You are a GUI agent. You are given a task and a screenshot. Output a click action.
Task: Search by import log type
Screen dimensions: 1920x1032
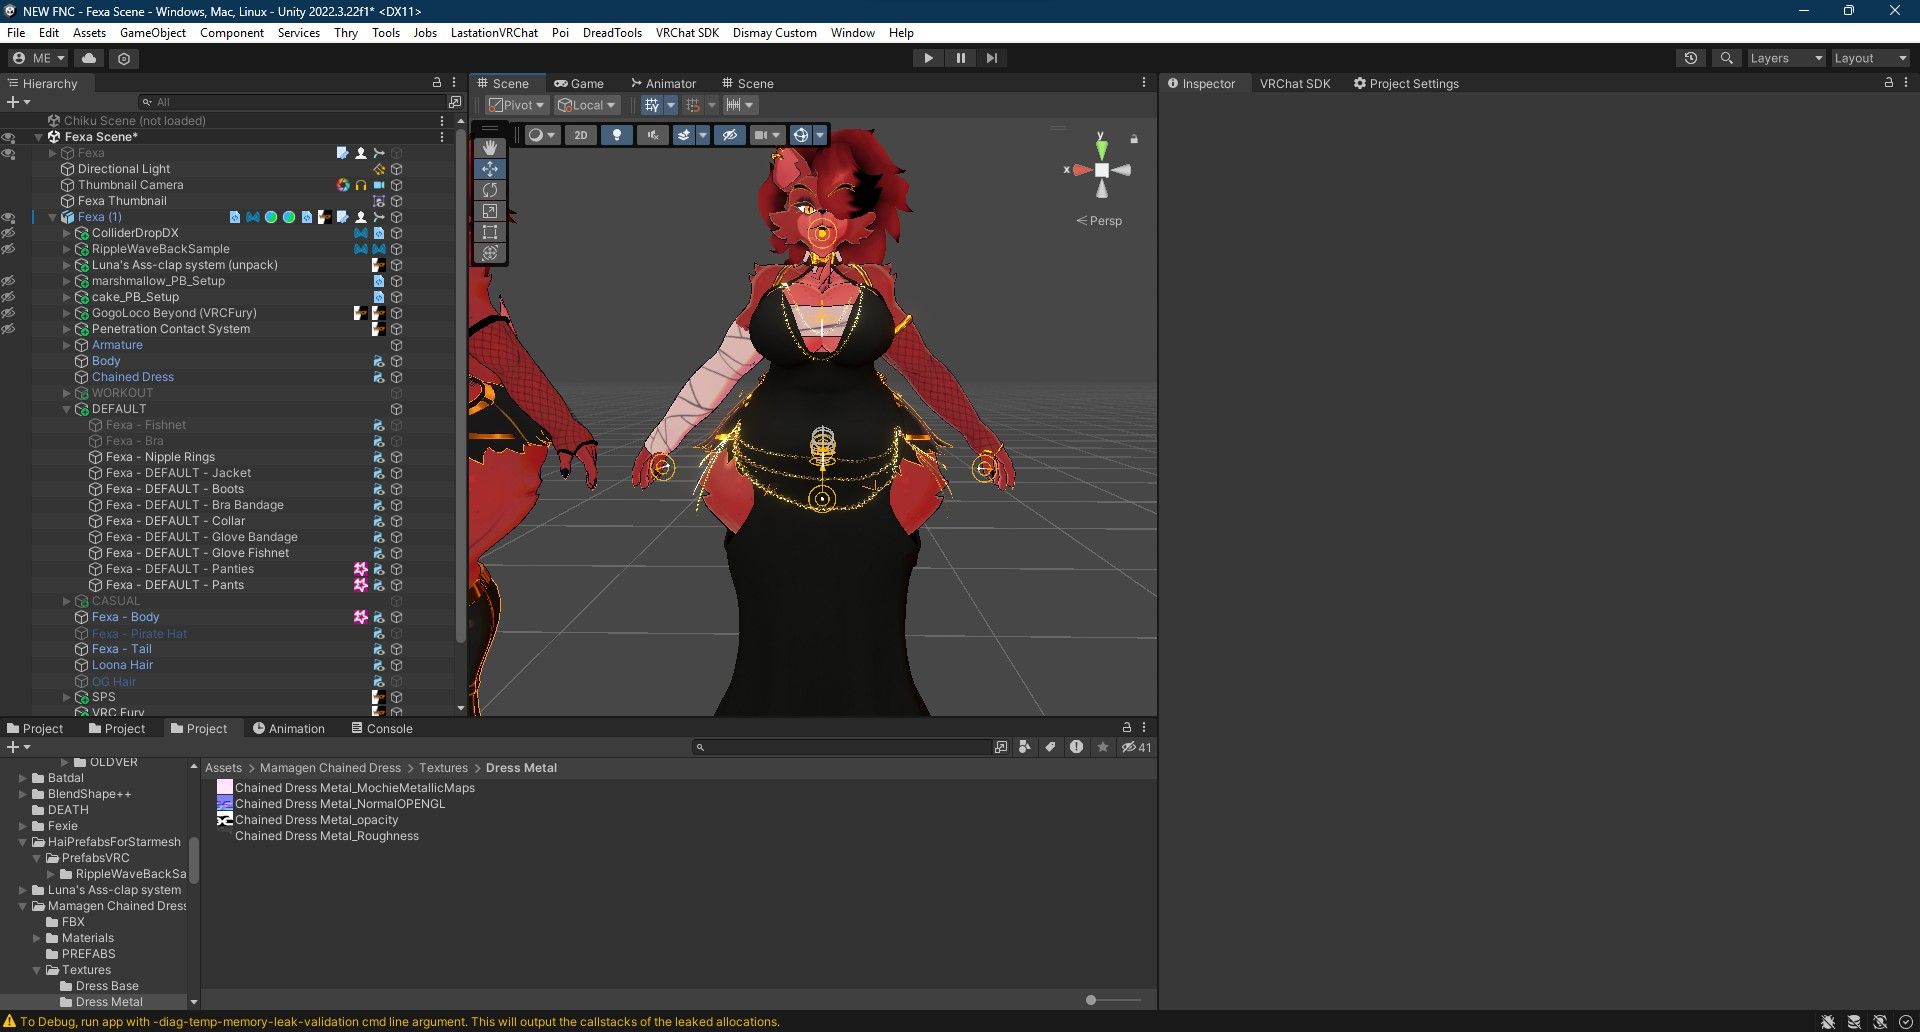click(1076, 747)
